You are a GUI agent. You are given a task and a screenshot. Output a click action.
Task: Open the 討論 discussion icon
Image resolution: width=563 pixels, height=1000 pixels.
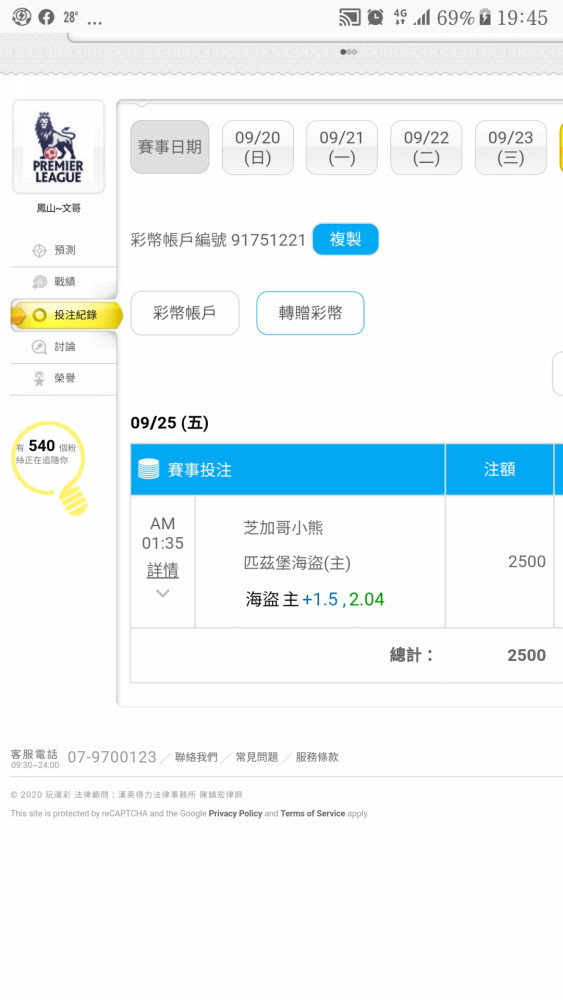(39, 346)
